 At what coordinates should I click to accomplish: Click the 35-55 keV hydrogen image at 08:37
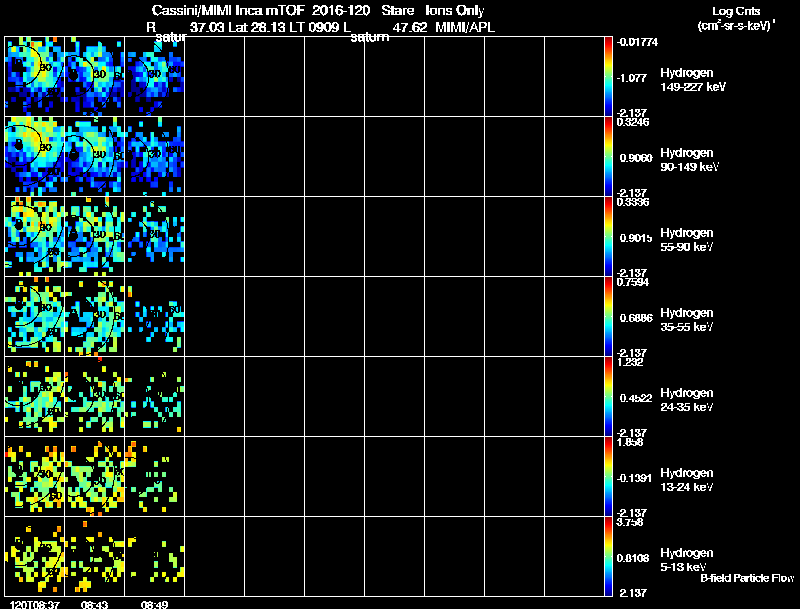(35, 316)
